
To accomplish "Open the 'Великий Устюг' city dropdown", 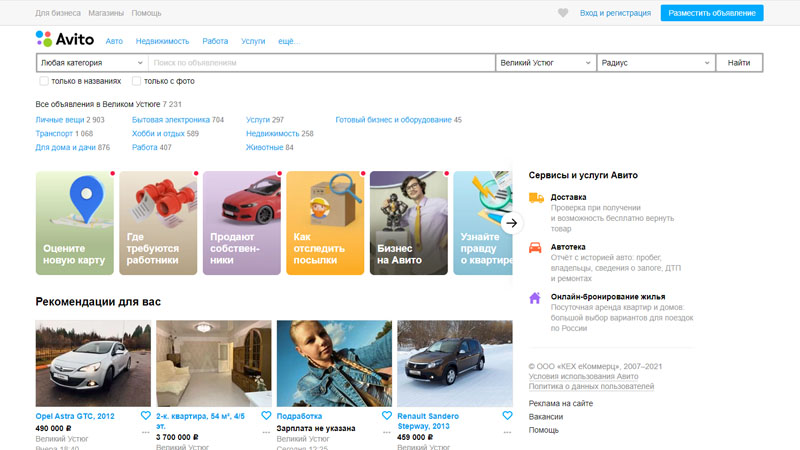I will tap(545, 63).
